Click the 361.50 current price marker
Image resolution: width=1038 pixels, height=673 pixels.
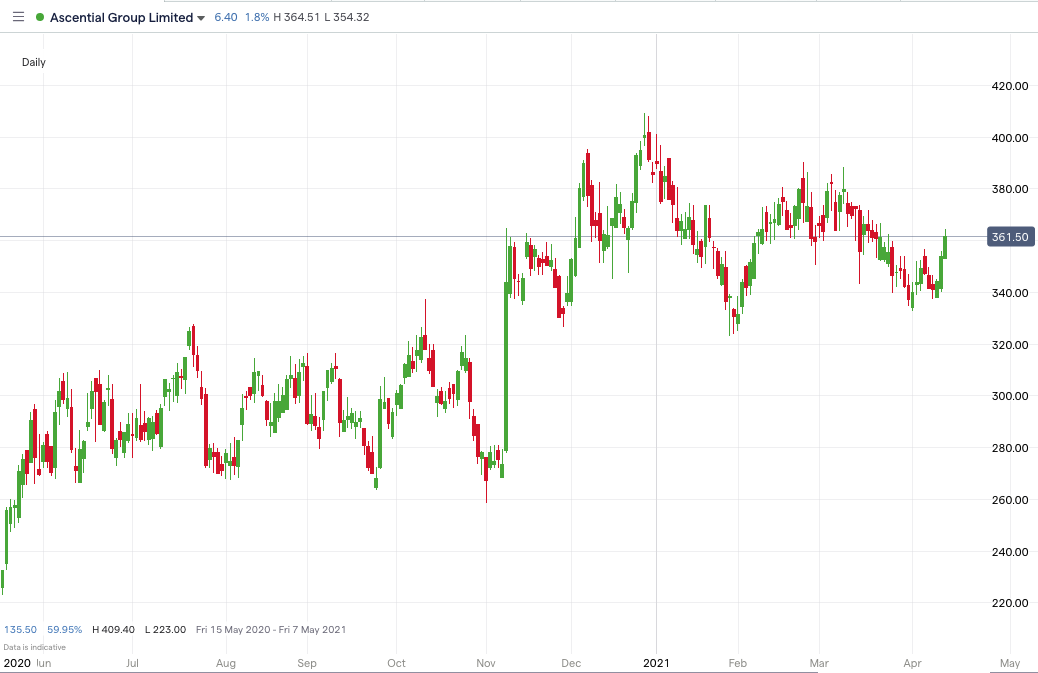tap(1009, 237)
